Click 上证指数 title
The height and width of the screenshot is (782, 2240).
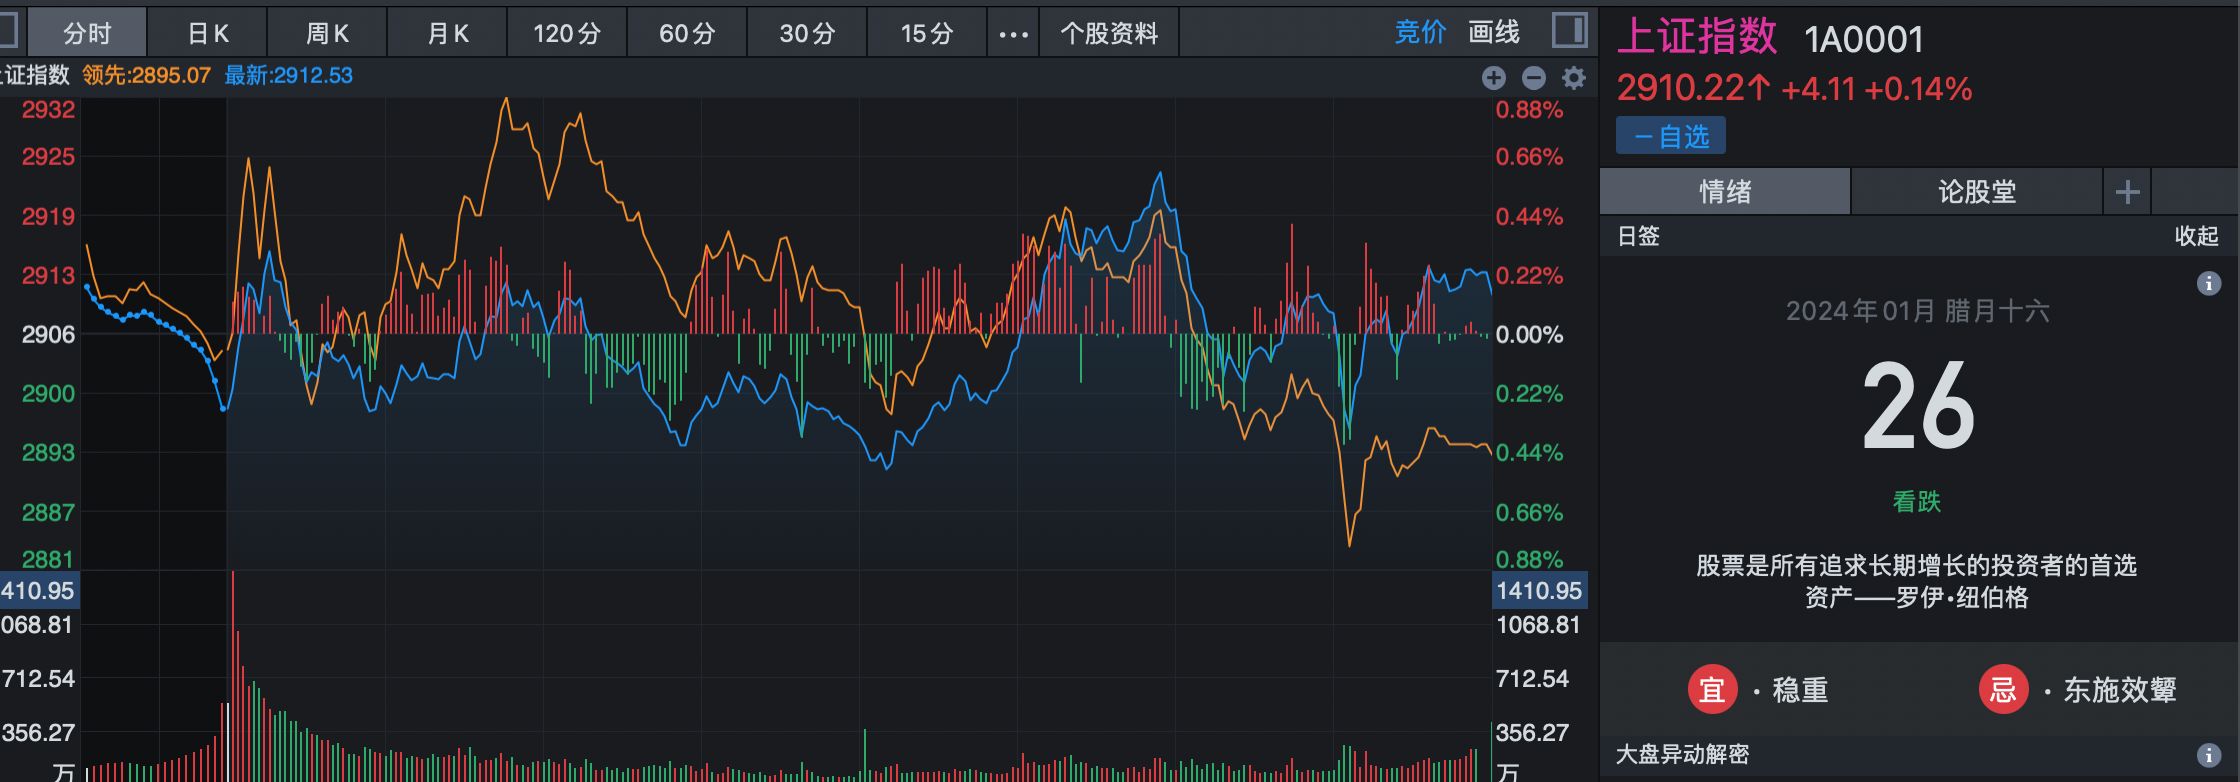[1697, 37]
